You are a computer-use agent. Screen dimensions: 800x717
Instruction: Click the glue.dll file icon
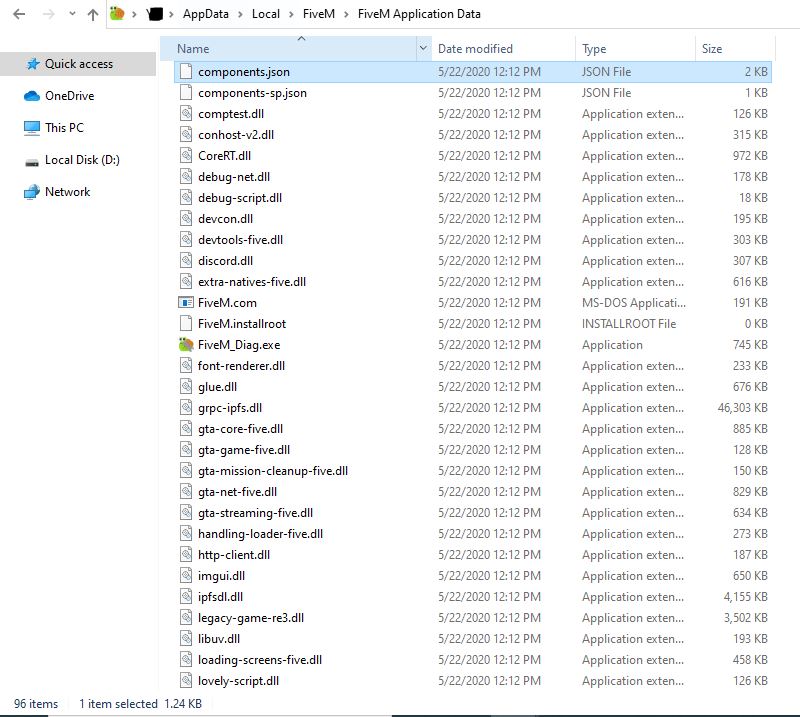(186, 387)
